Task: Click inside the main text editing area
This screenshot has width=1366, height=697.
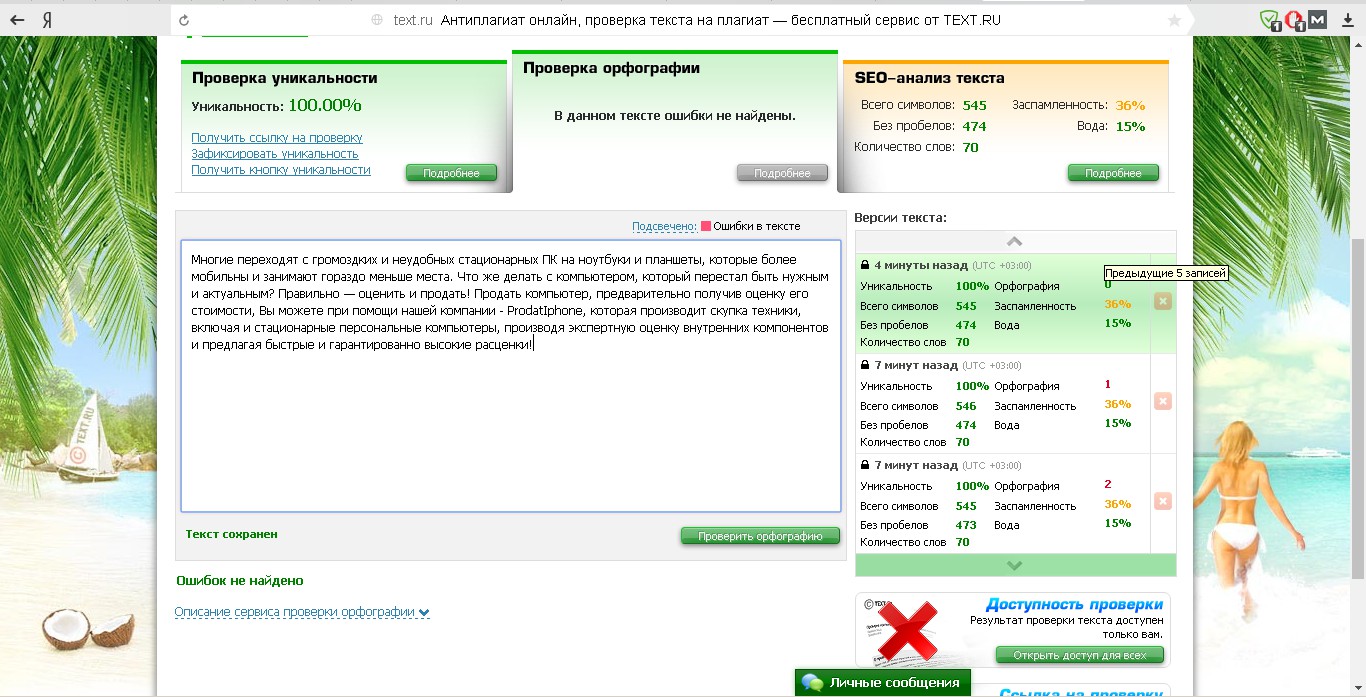Action: click(511, 376)
